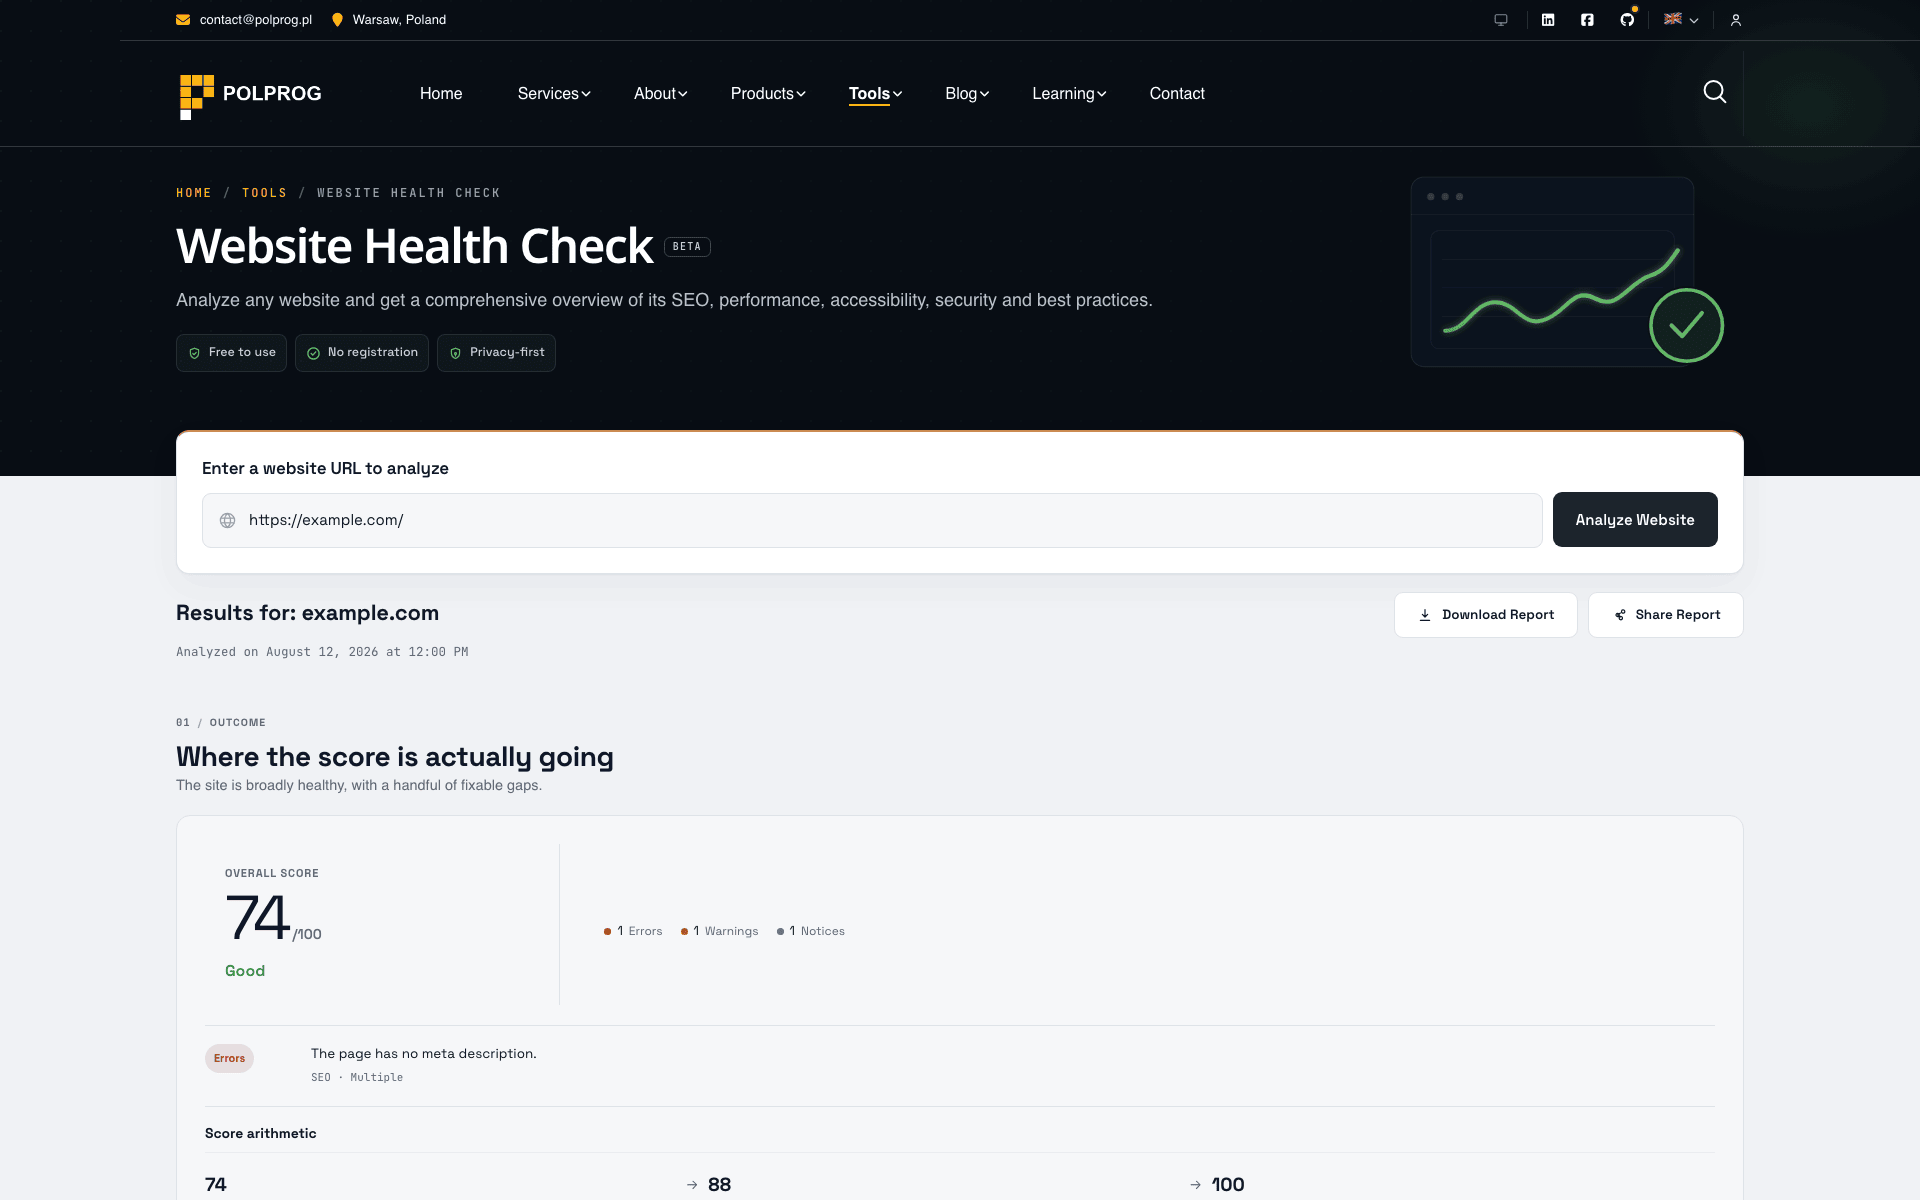The image size is (1920, 1200).
Task: Click the 'Good' score rating
Action: click(x=245, y=971)
